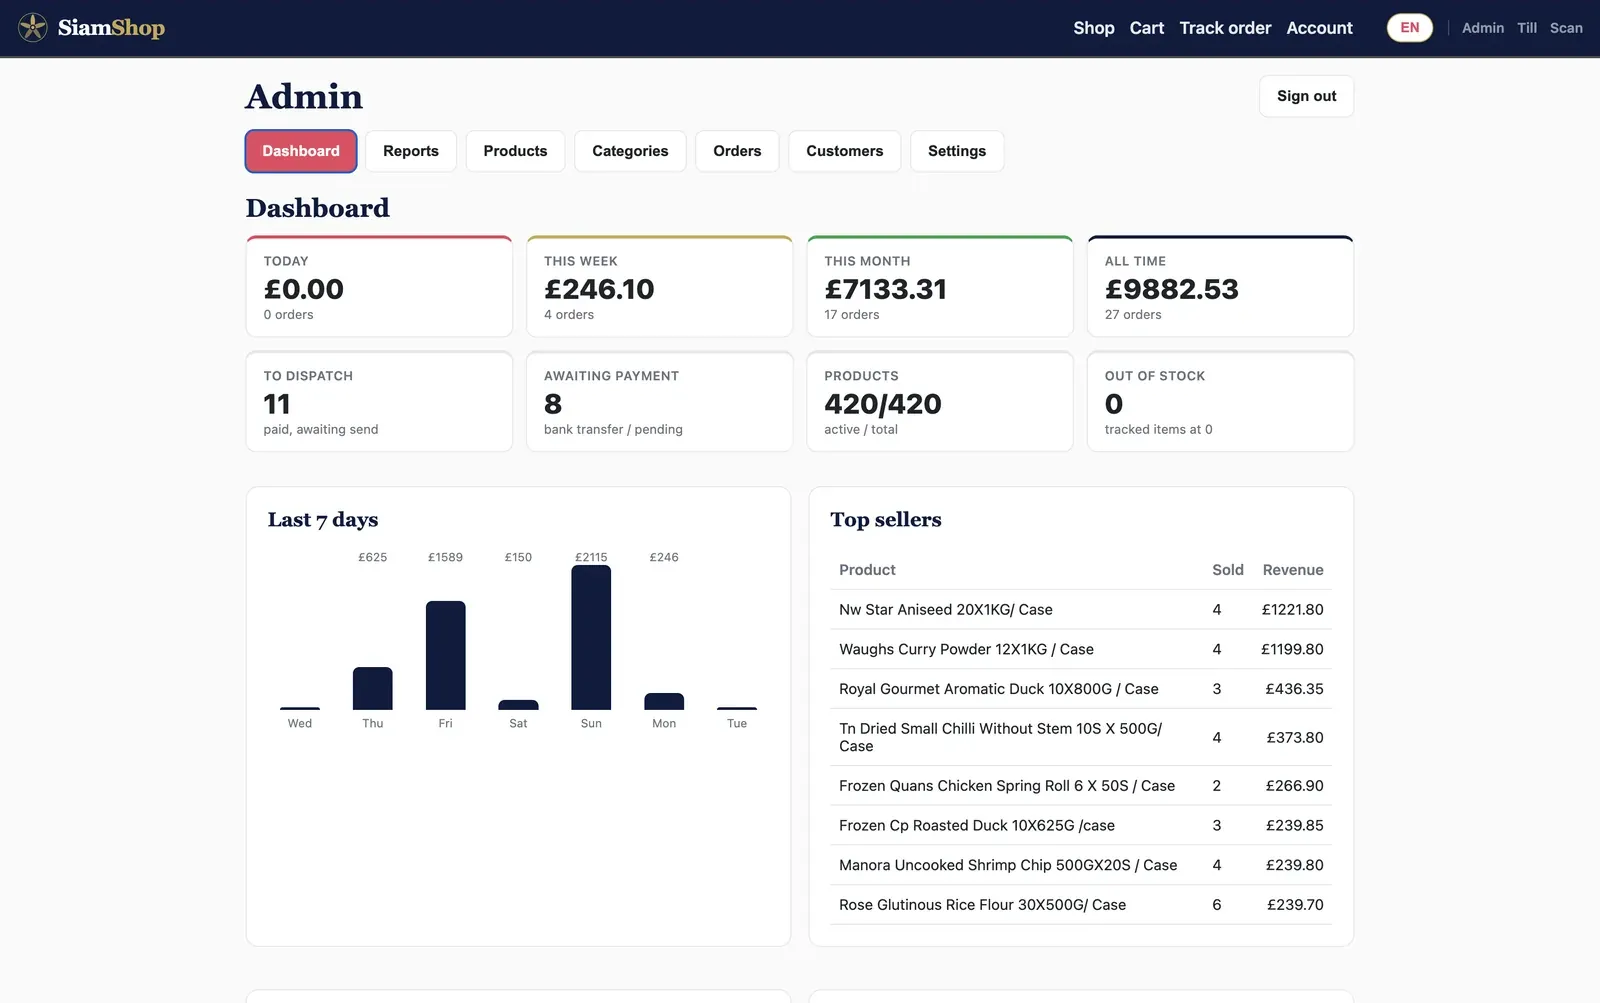
Task: Click the Thursday bar in the chart
Action: tap(372, 688)
